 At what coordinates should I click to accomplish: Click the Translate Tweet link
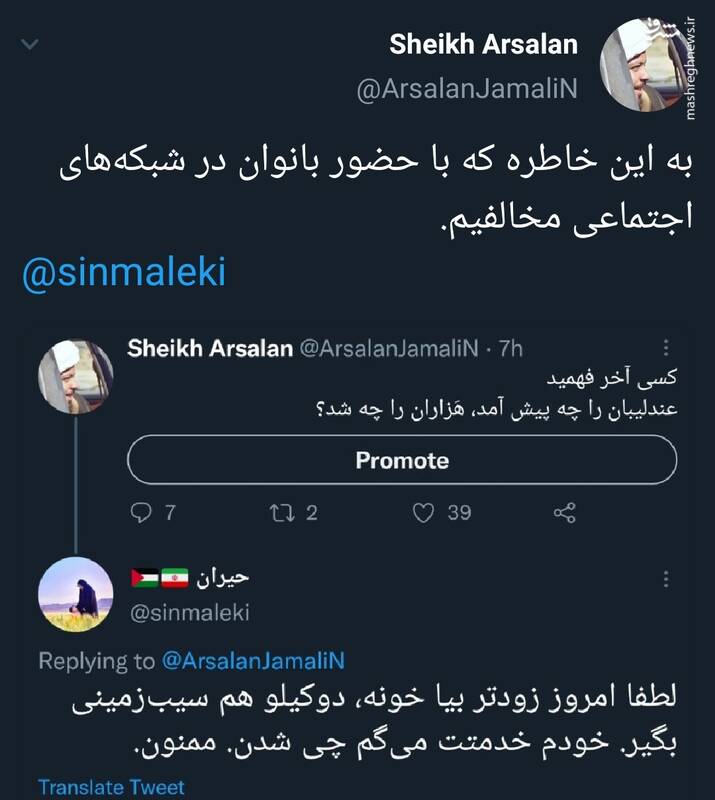[x=111, y=787]
